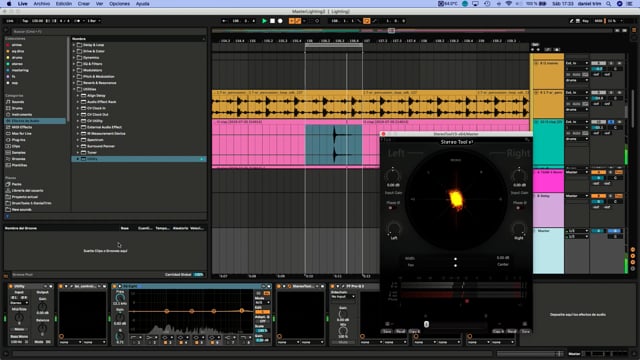Click the Align Delay device in browser
The image size is (640, 360).
click(x=93, y=96)
